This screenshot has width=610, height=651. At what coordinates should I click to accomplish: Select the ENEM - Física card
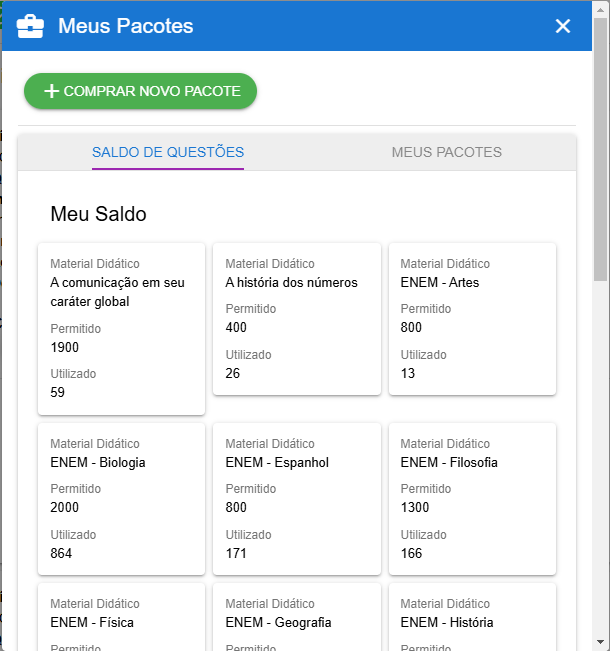click(x=121, y=620)
